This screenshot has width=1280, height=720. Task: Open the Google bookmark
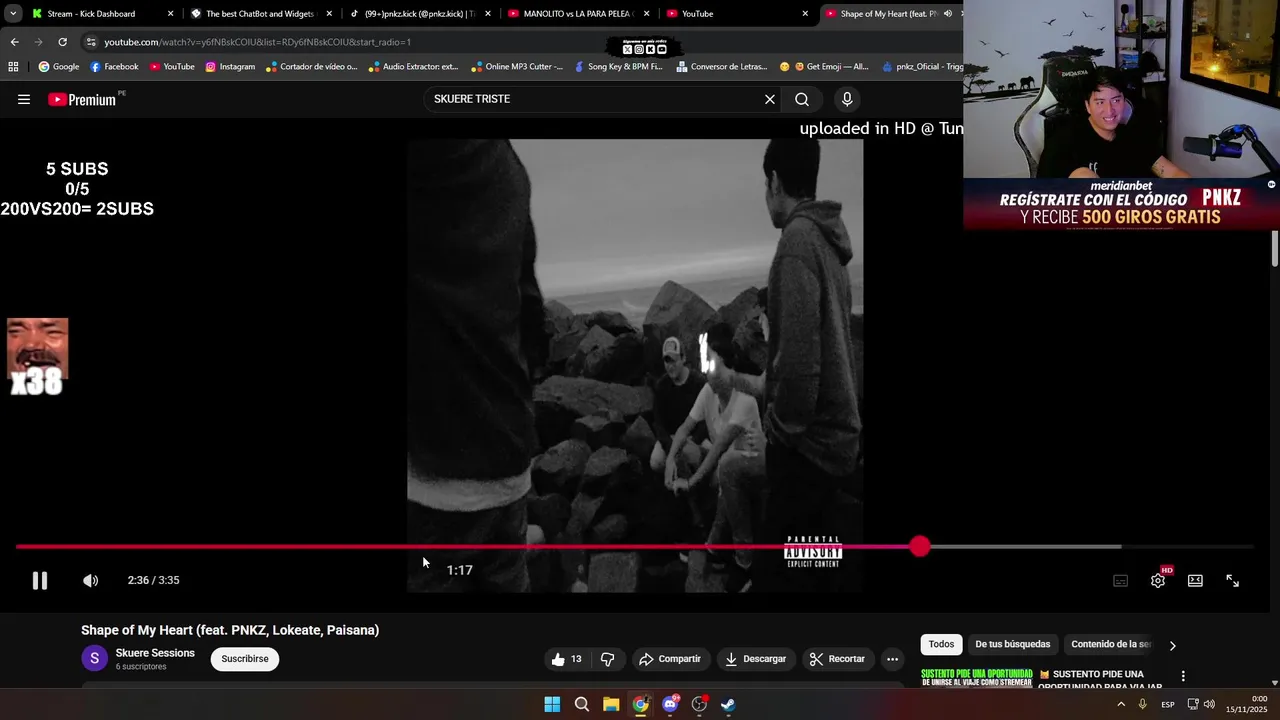59,67
